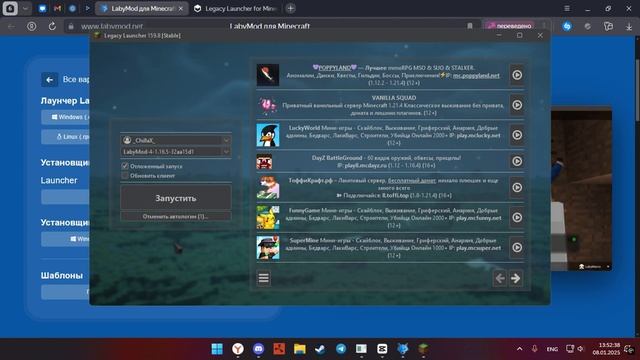Play the SuperMine server entry
This screenshot has height=360, width=640.
tap(517, 247)
